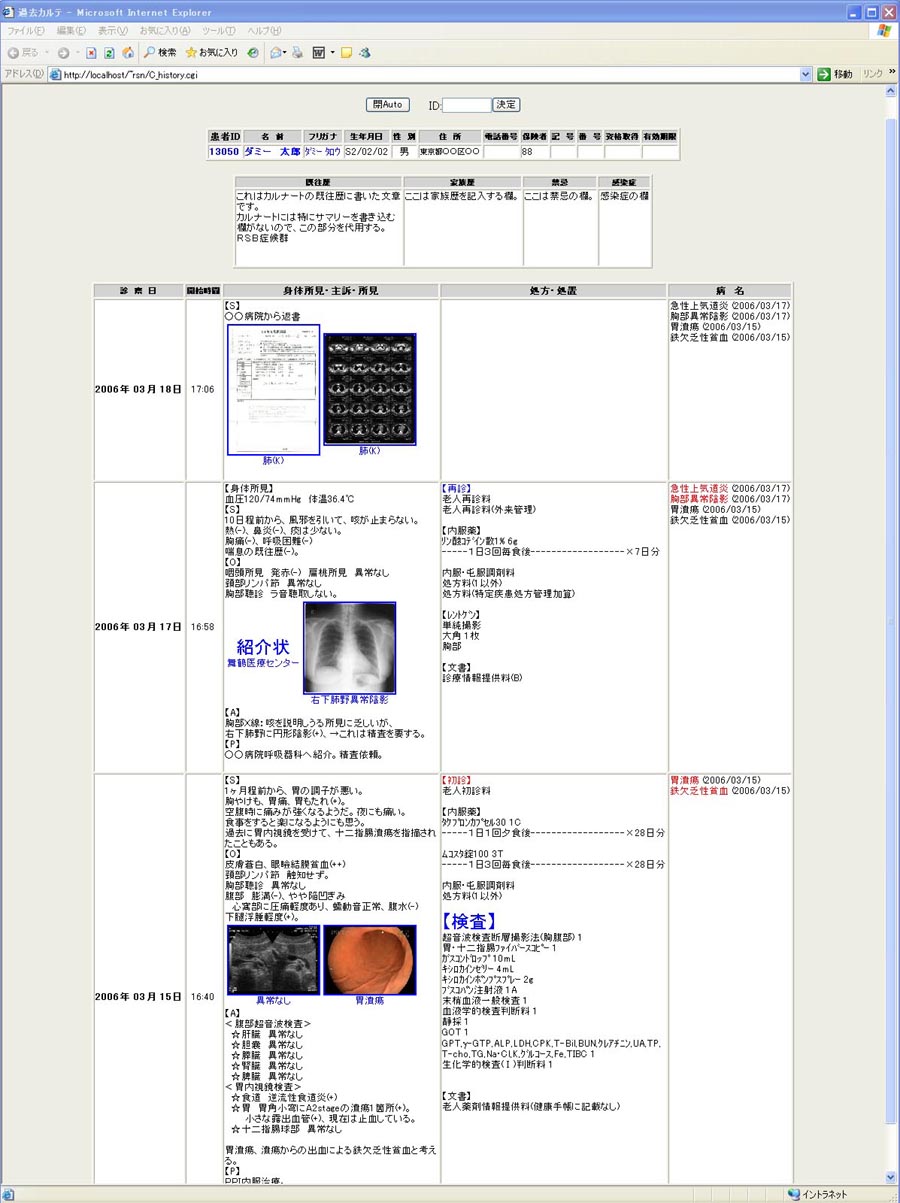Viewport: 900px width, 1203px height.
Task: Click the 17:06 start time cell
Action: tap(202, 389)
